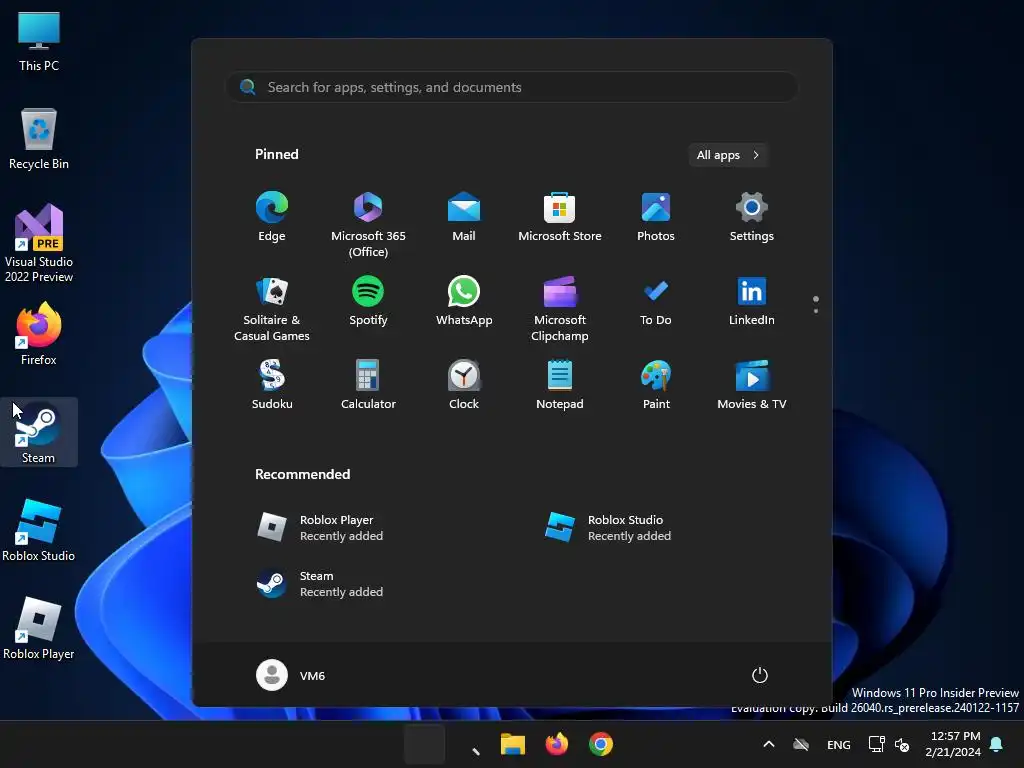1024x768 pixels.
Task: Select the Recycle Bin desktop icon
Action: coord(39,139)
